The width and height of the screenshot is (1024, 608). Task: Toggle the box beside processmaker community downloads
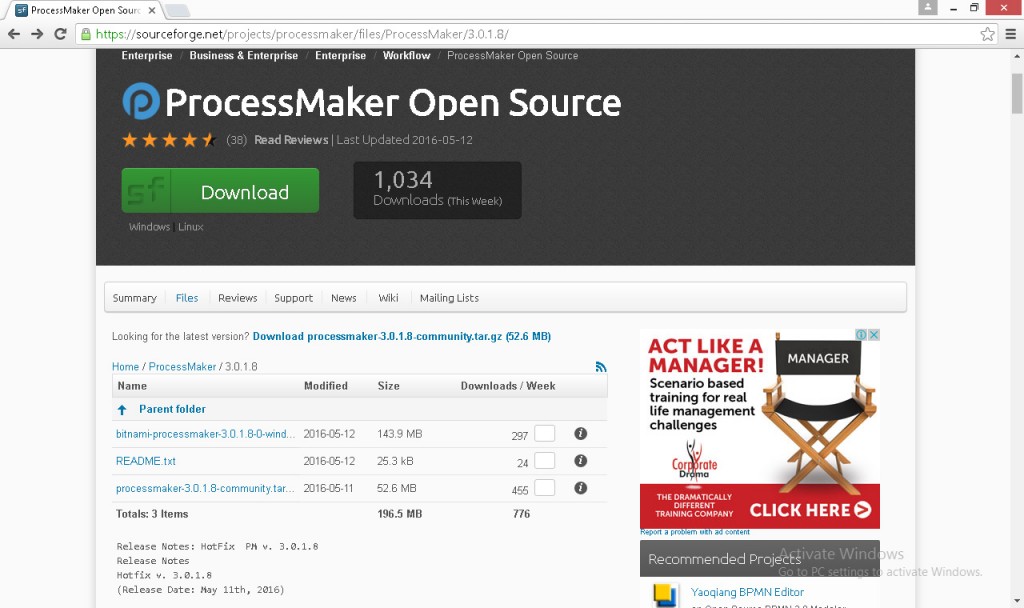click(544, 488)
